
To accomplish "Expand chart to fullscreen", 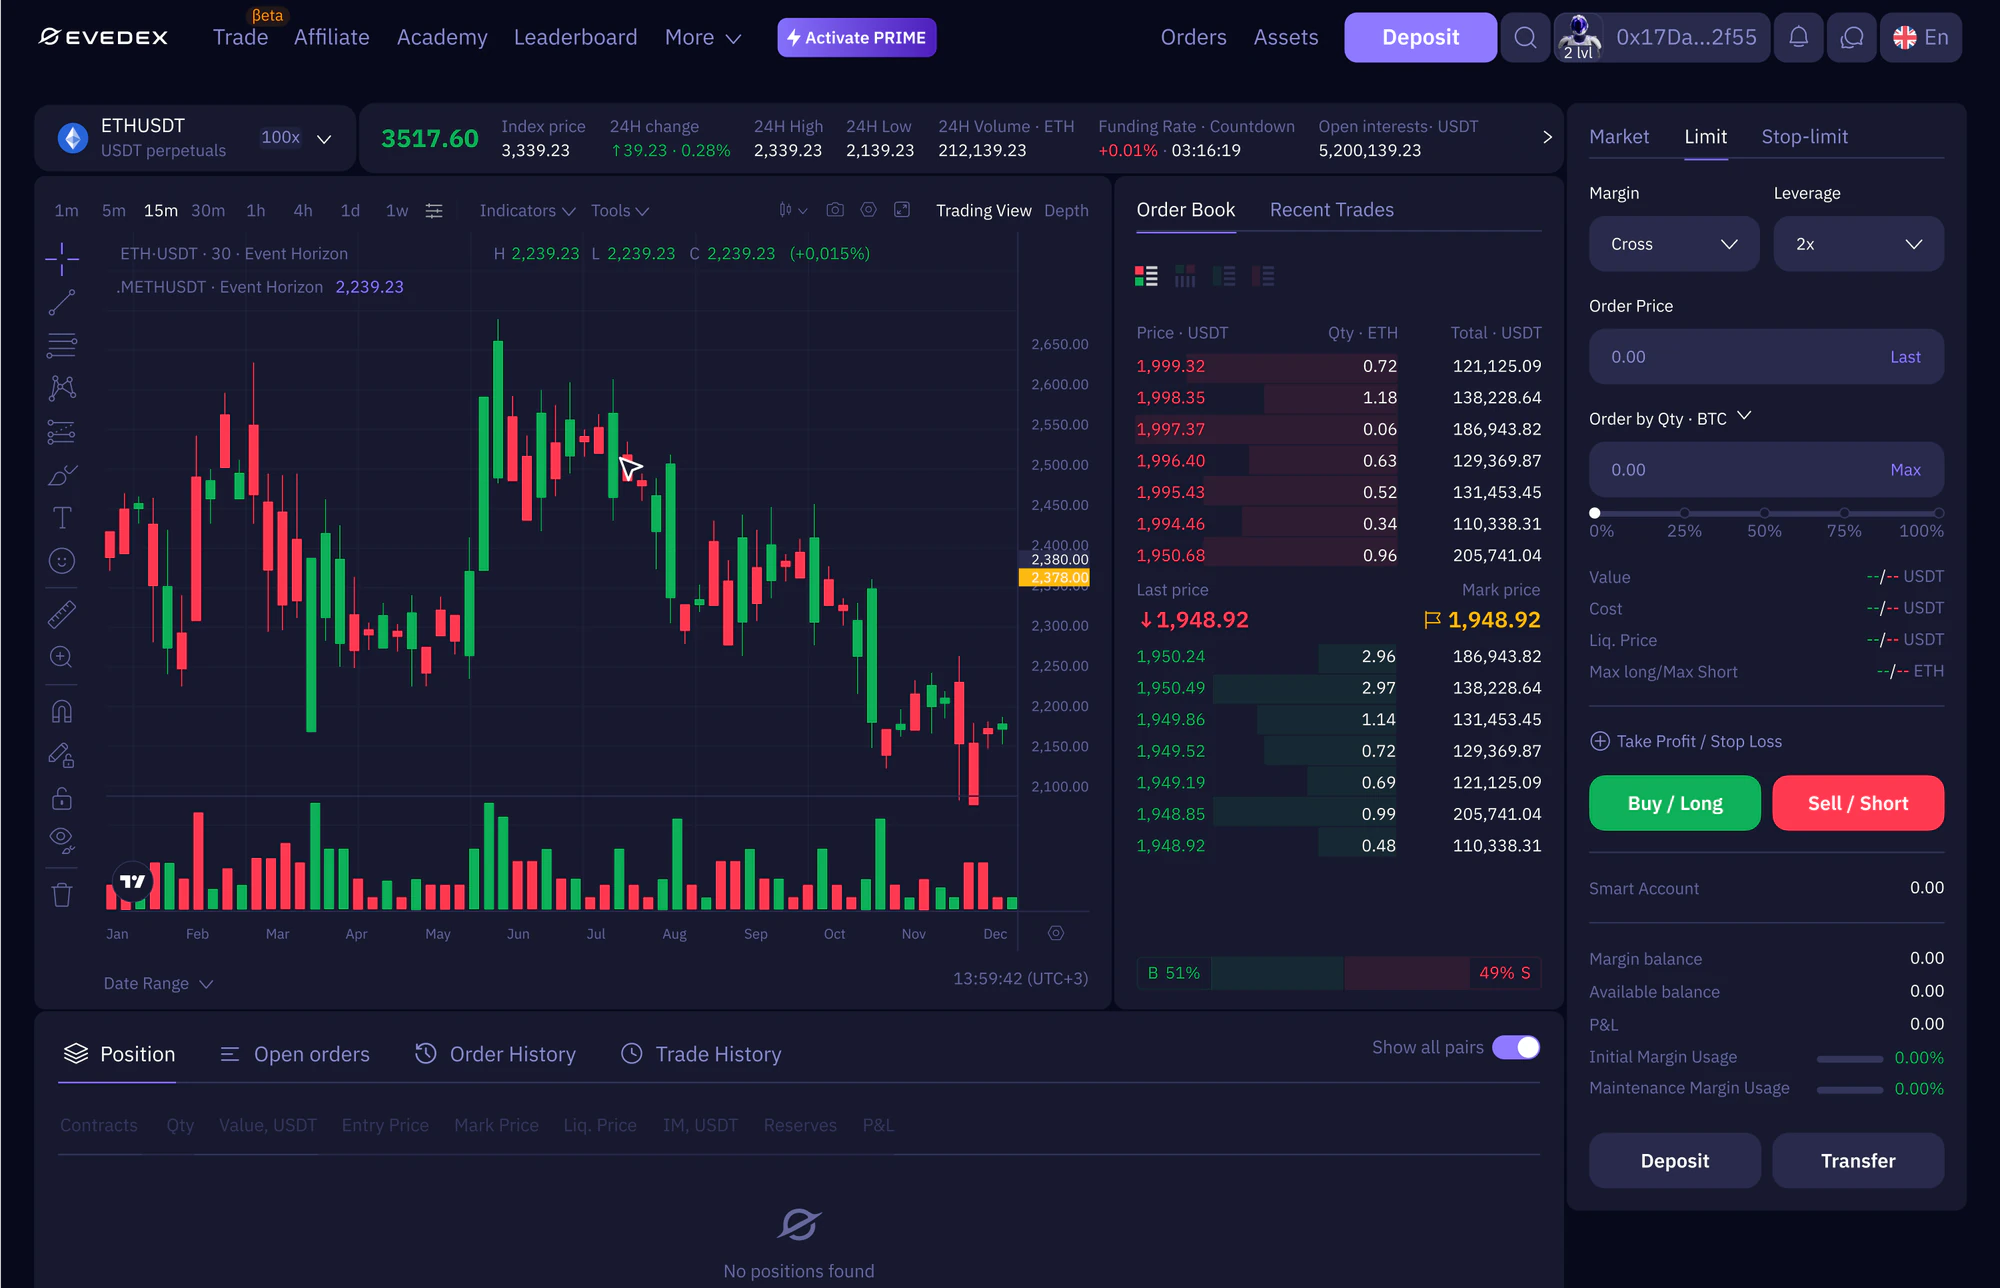I will [x=902, y=210].
